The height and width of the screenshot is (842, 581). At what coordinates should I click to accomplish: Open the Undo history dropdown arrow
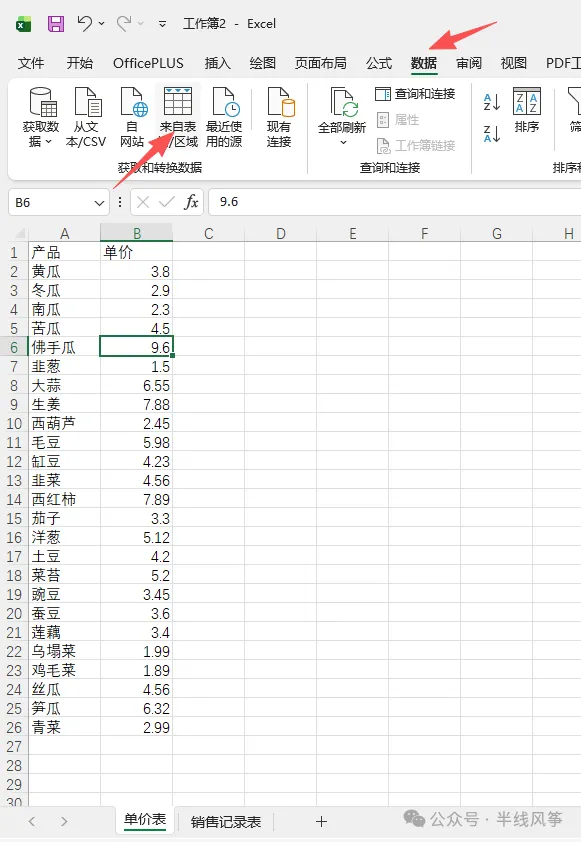(101, 24)
